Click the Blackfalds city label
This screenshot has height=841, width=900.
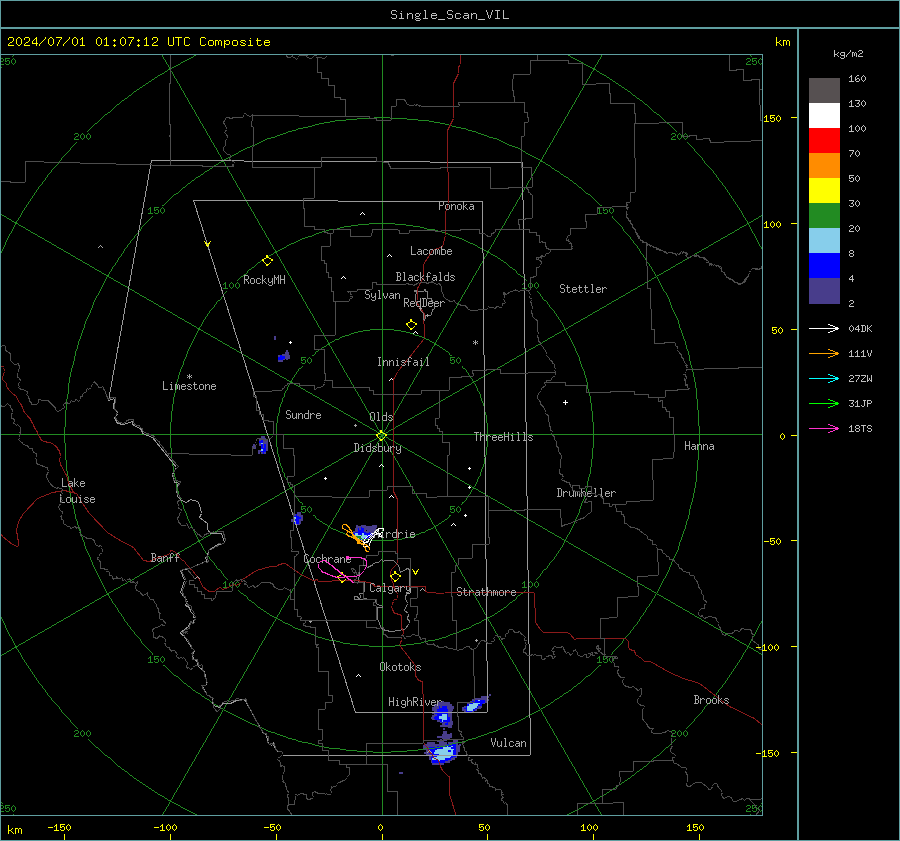425,277
